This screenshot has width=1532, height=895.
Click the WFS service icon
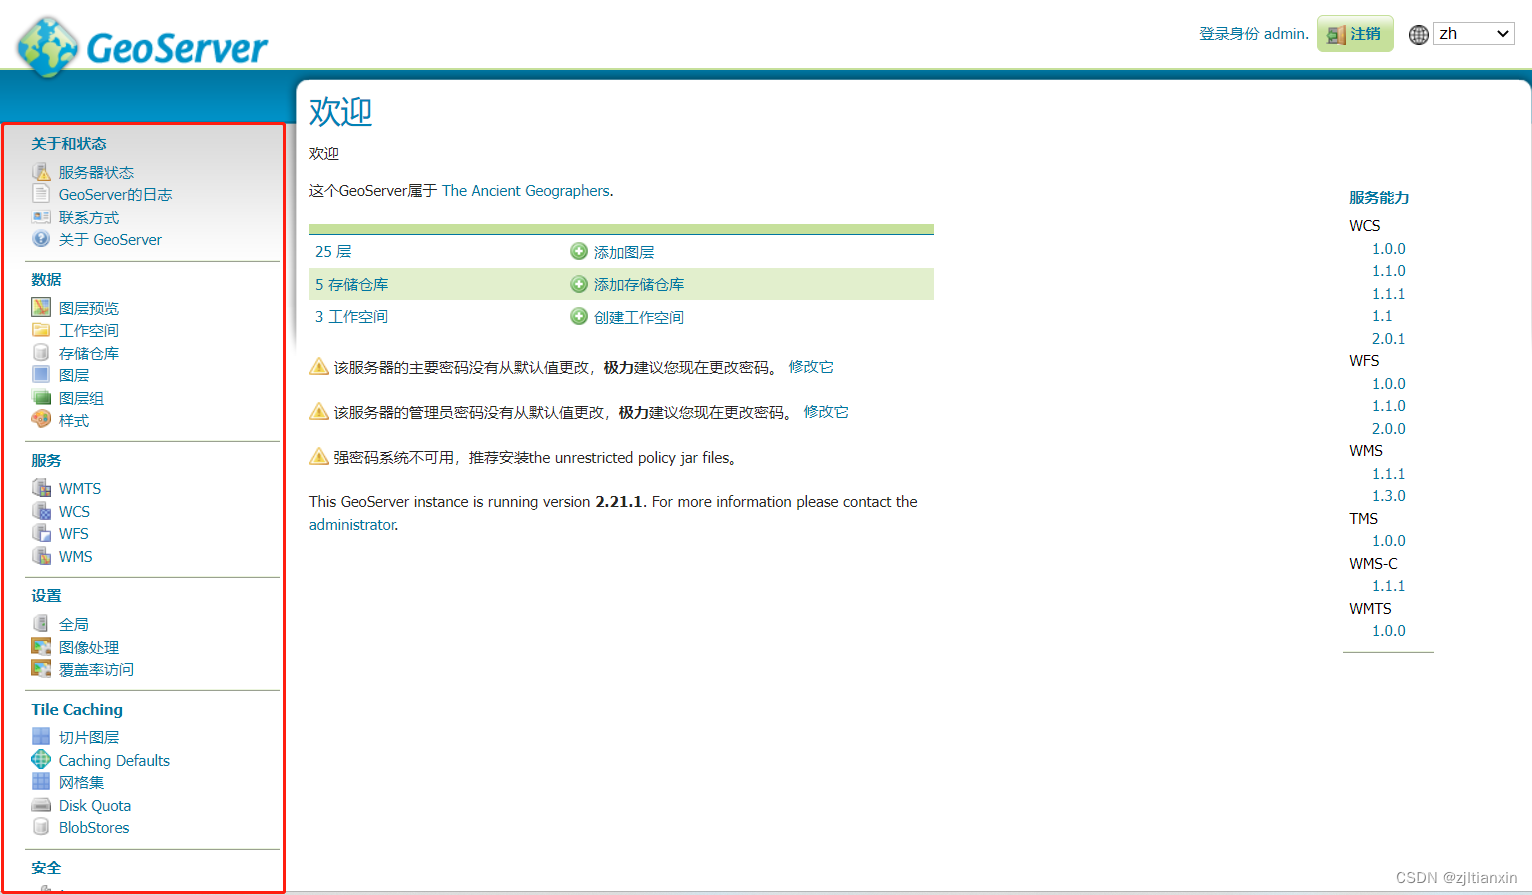pos(41,533)
